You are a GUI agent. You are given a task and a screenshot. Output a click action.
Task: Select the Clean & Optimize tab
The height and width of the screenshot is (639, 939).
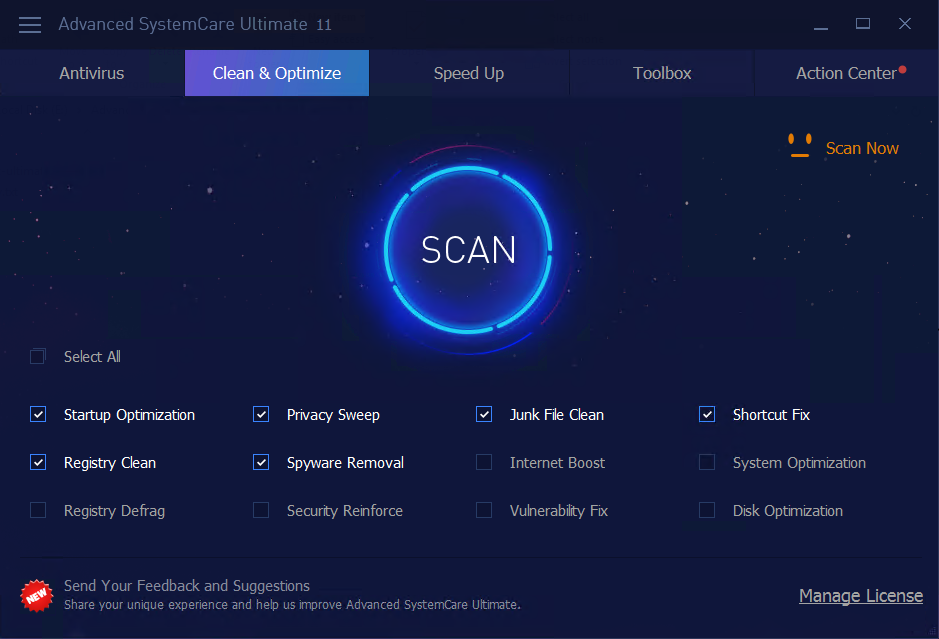(x=277, y=73)
